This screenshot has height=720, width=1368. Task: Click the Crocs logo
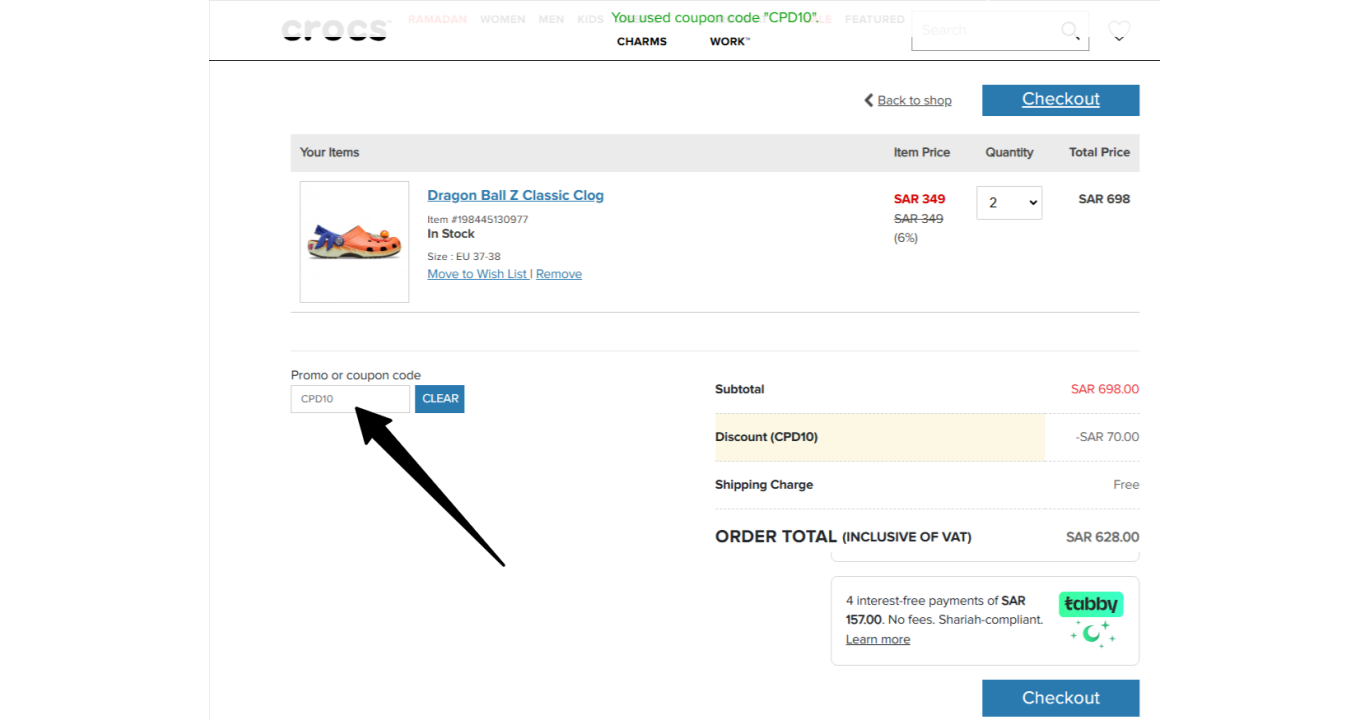coord(335,30)
